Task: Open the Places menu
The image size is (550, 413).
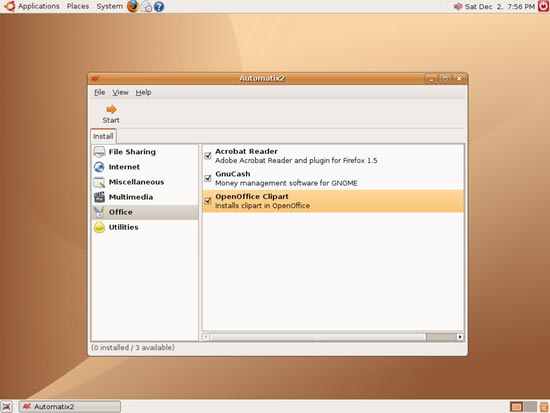Action: (x=78, y=6)
